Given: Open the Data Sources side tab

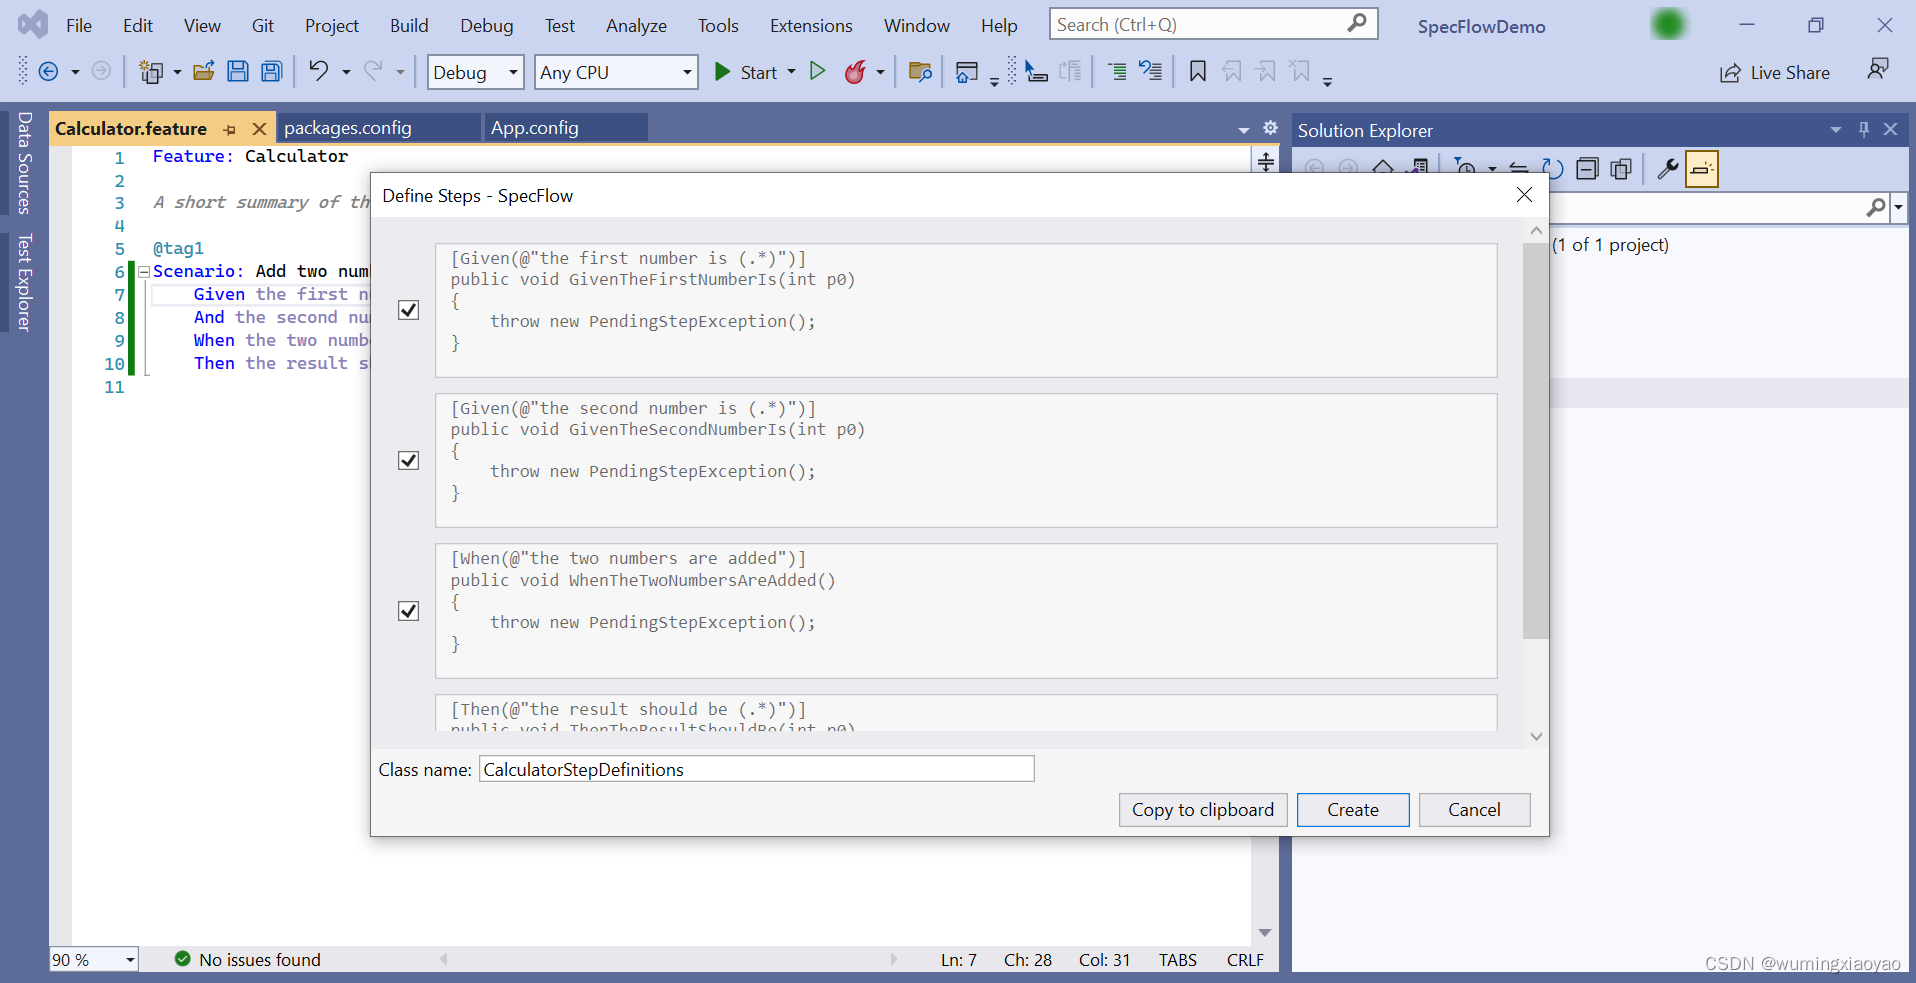Looking at the screenshot, I should click(24, 162).
